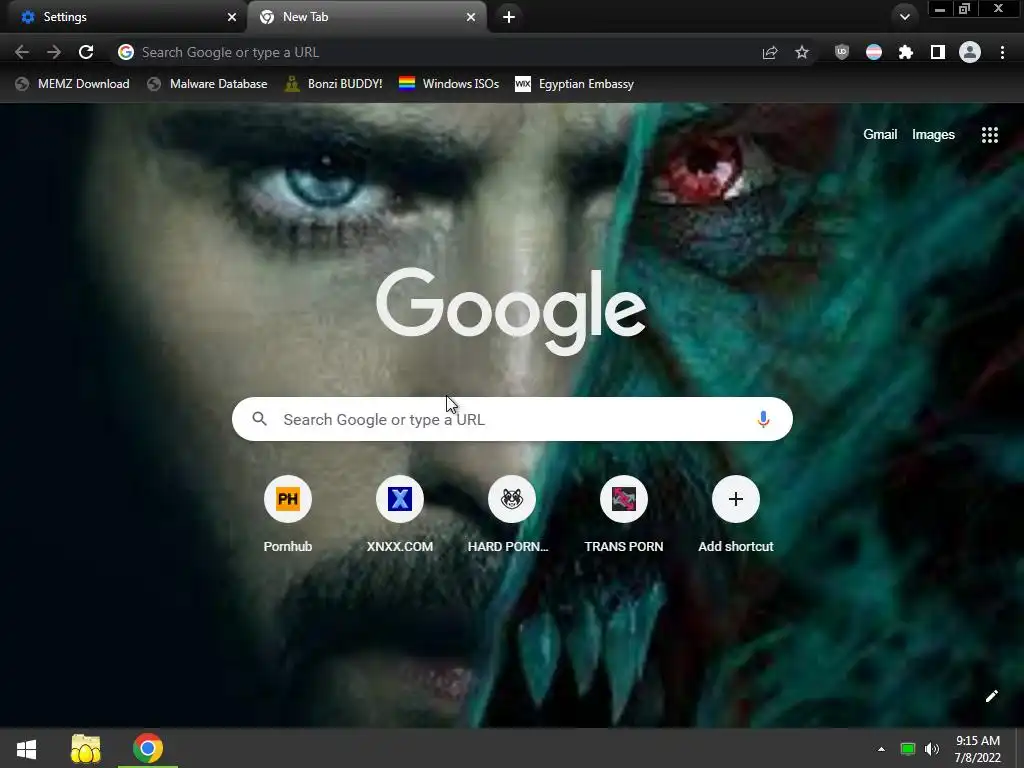Open the taskbar clock showing 9:15 AM
1024x768 pixels.
pyautogui.click(x=978, y=749)
